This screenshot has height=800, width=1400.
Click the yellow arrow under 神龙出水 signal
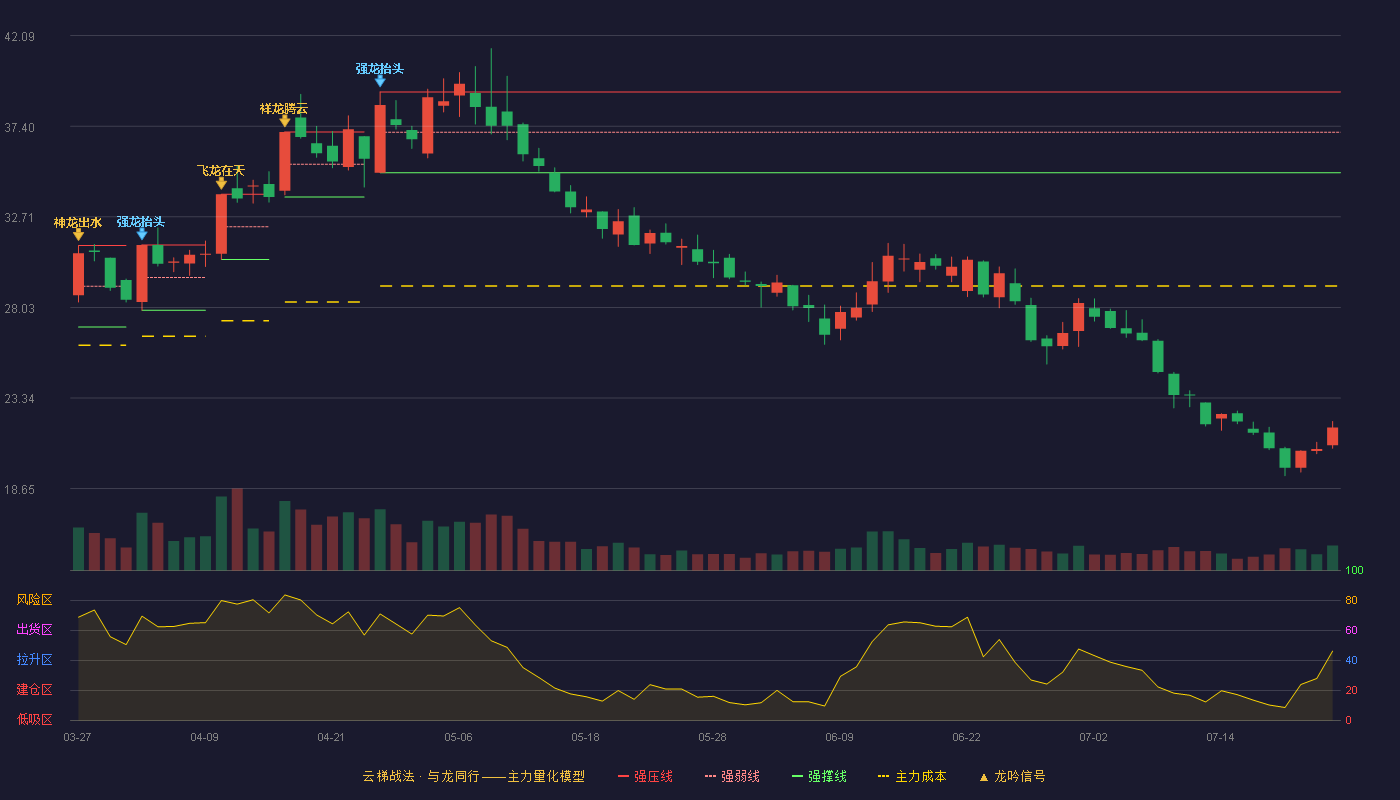pos(78,235)
